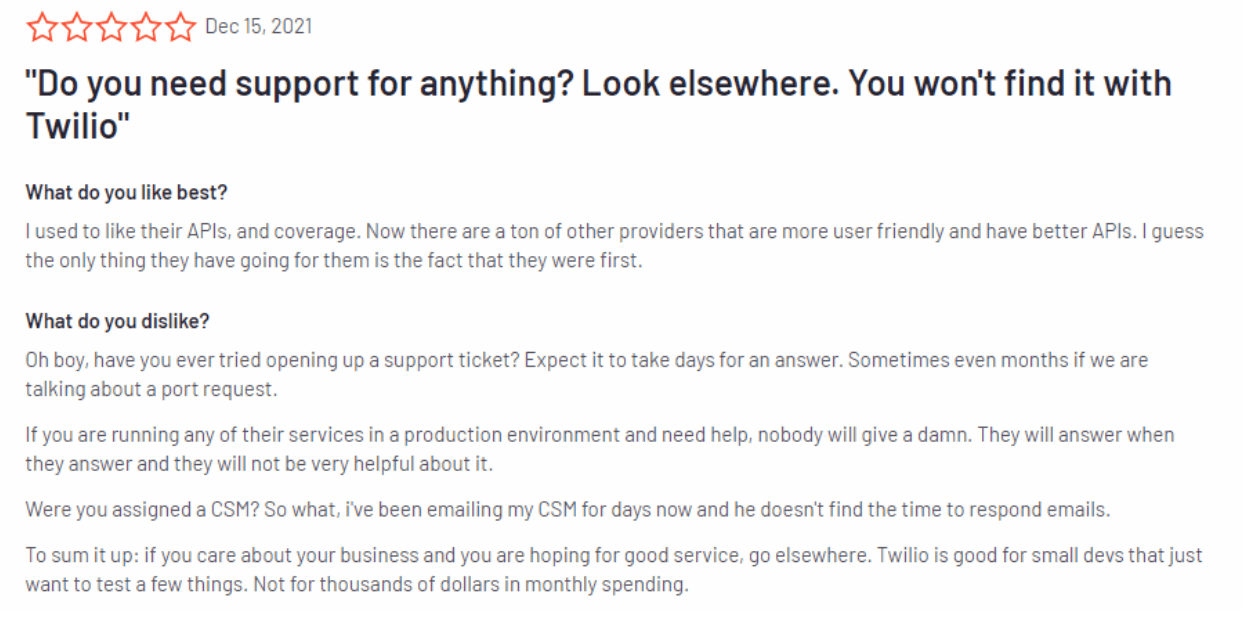Click the paragraph about liking their APIs and coverage
The width and height of the screenshot is (1254, 618).
(615, 246)
